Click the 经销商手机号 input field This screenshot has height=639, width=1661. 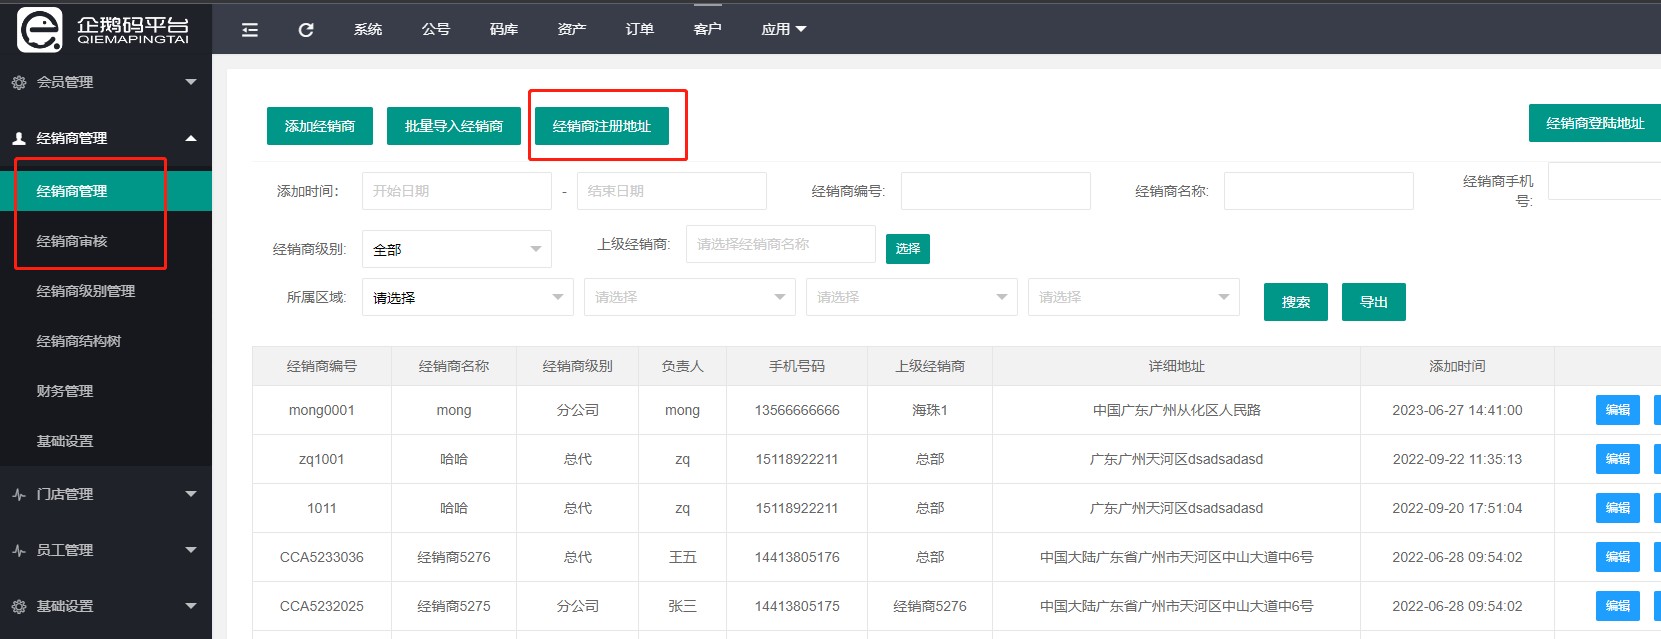(1604, 181)
